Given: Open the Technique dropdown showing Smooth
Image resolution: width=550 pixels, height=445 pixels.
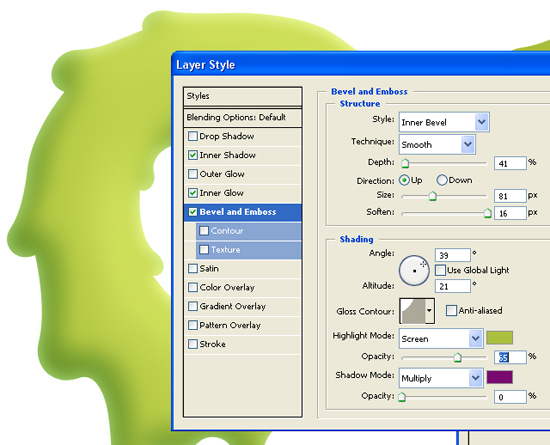Looking at the screenshot, I should (437, 144).
